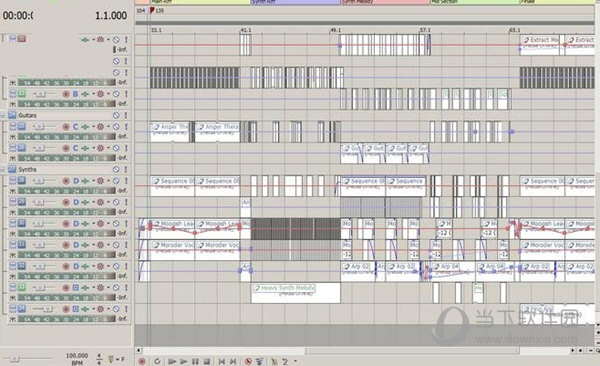Open track FX dropdown arrow on Moogah Lead track
Screen dimensions: 600x366
[93, 224]
